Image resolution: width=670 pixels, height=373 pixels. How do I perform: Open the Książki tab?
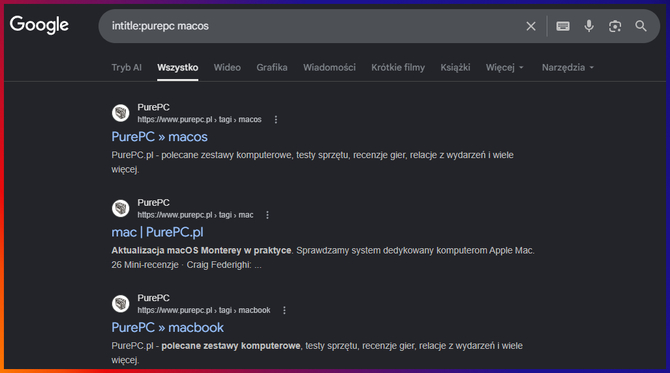tap(455, 68)
